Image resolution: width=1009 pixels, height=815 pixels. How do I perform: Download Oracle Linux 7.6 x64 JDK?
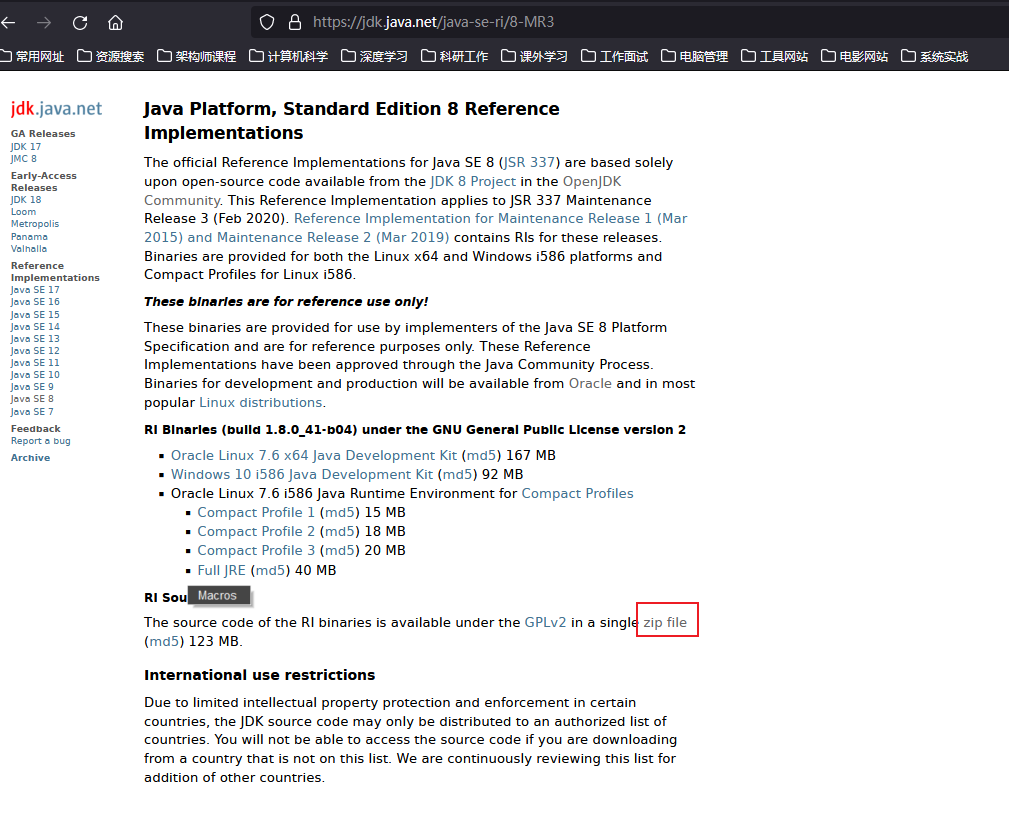[x=314, y=455]
